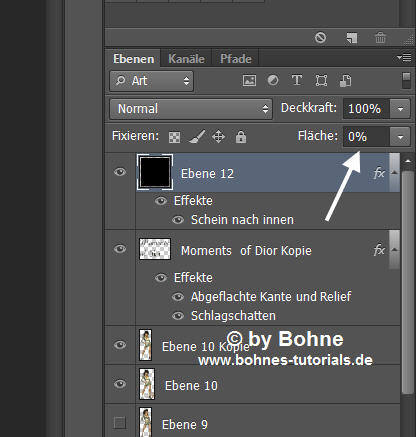Lock position move-arrows icon
Viewport: 416px width, 437px height.
[x=218, y=137]
